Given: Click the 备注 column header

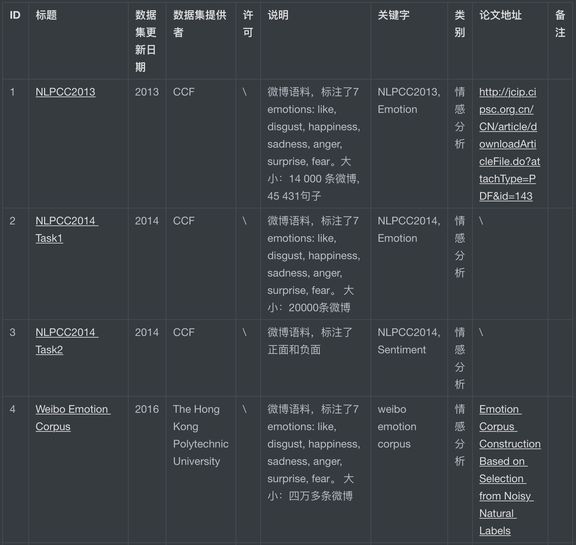Looking at the screenshot, I should coord(560,24).
